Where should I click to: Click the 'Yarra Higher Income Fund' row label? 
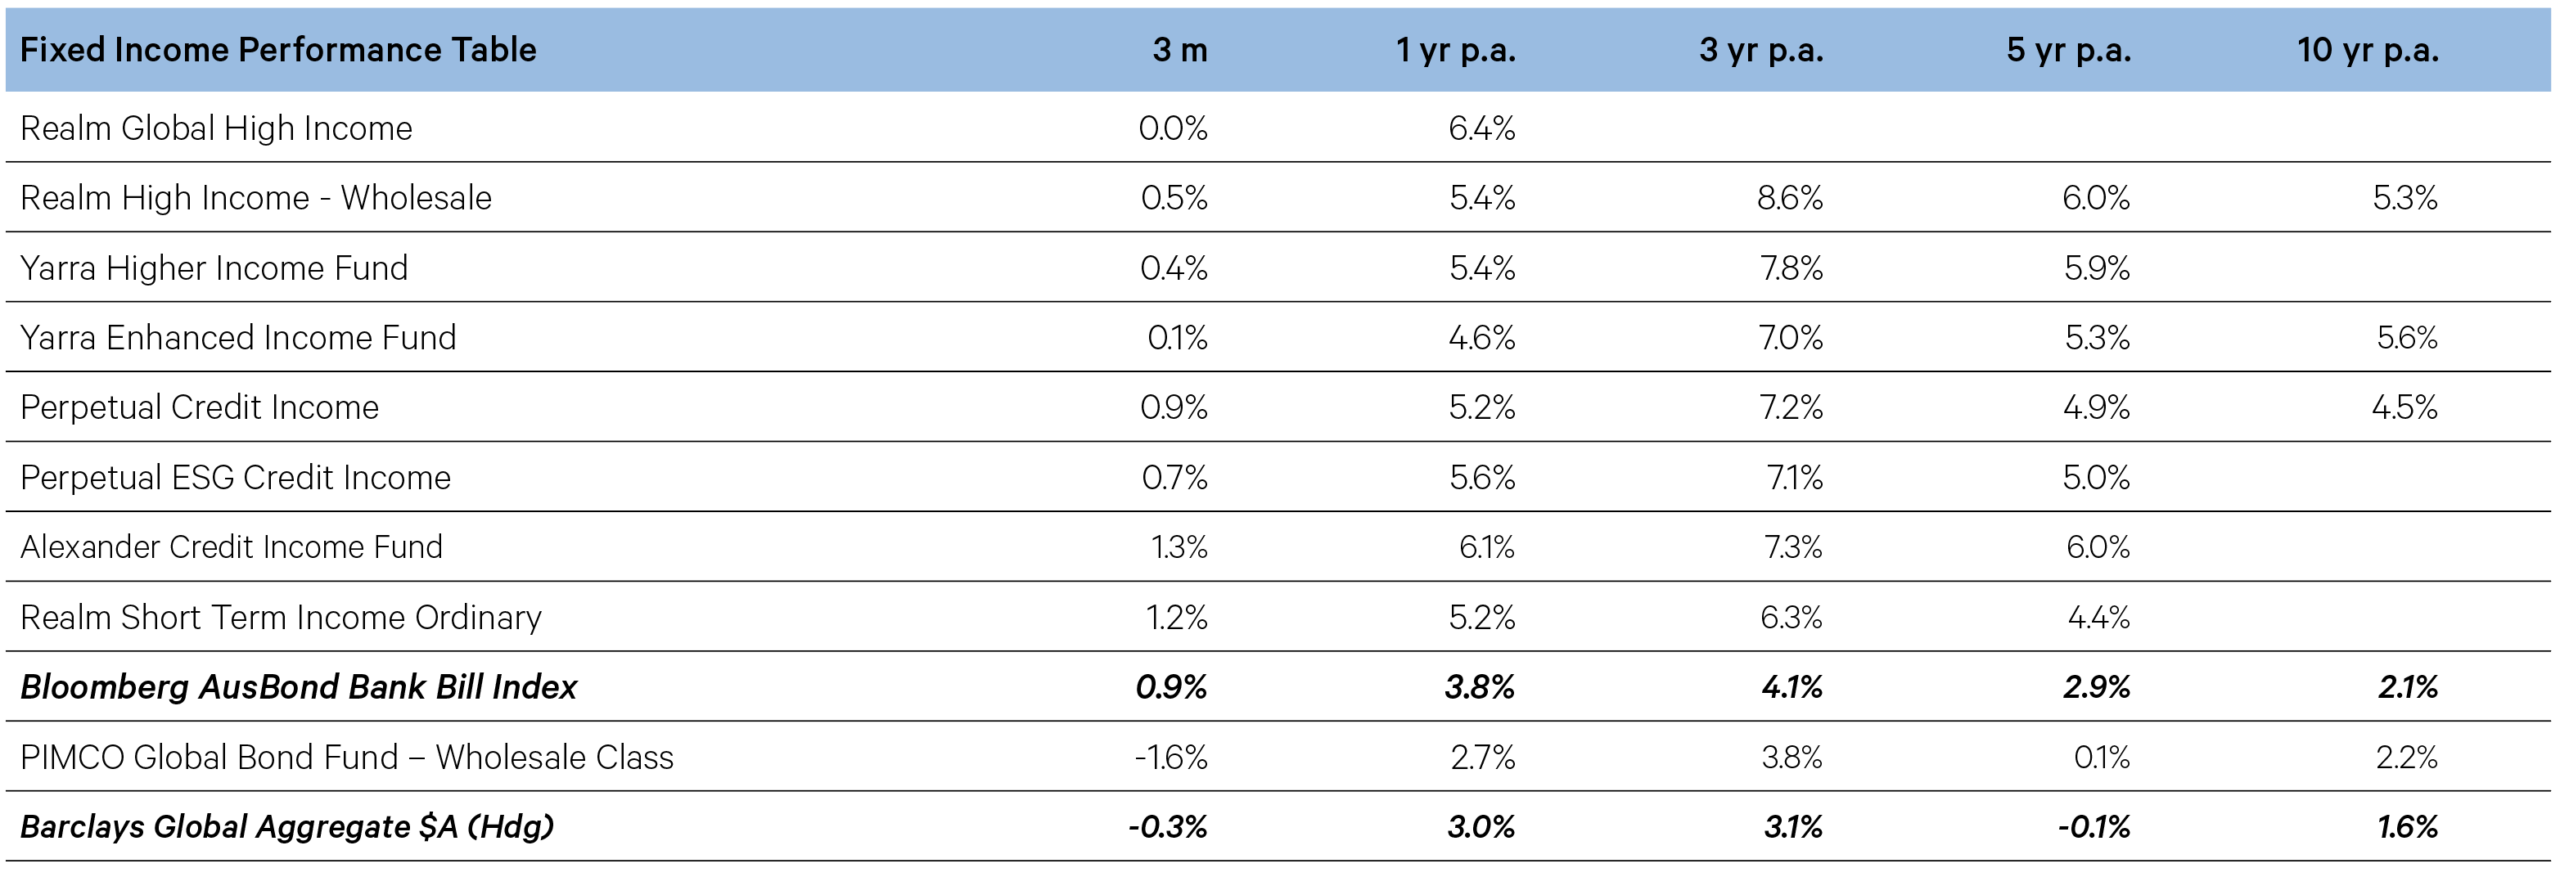click(214, 268)
